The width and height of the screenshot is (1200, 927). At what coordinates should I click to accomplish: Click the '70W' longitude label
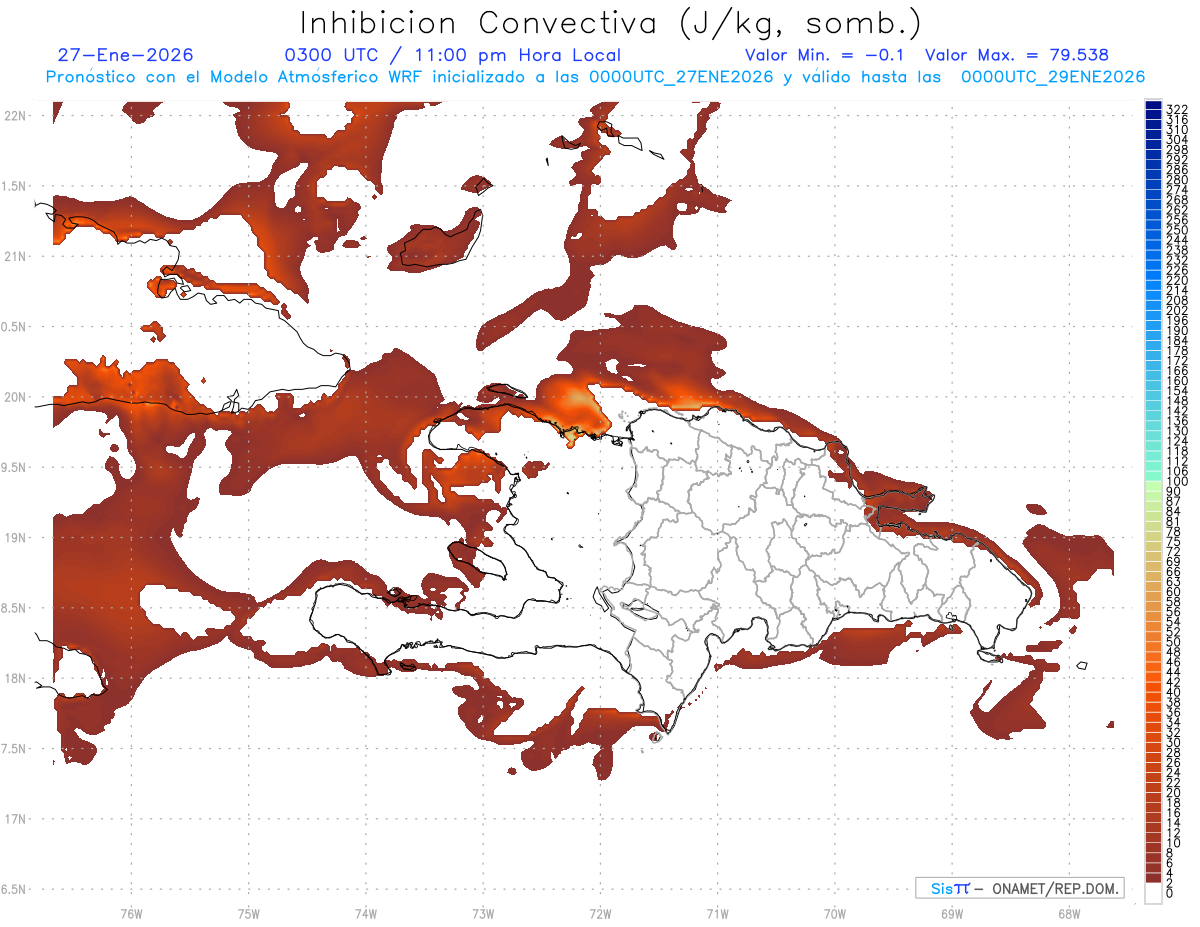pyautogui.click(x=835, y=914)
